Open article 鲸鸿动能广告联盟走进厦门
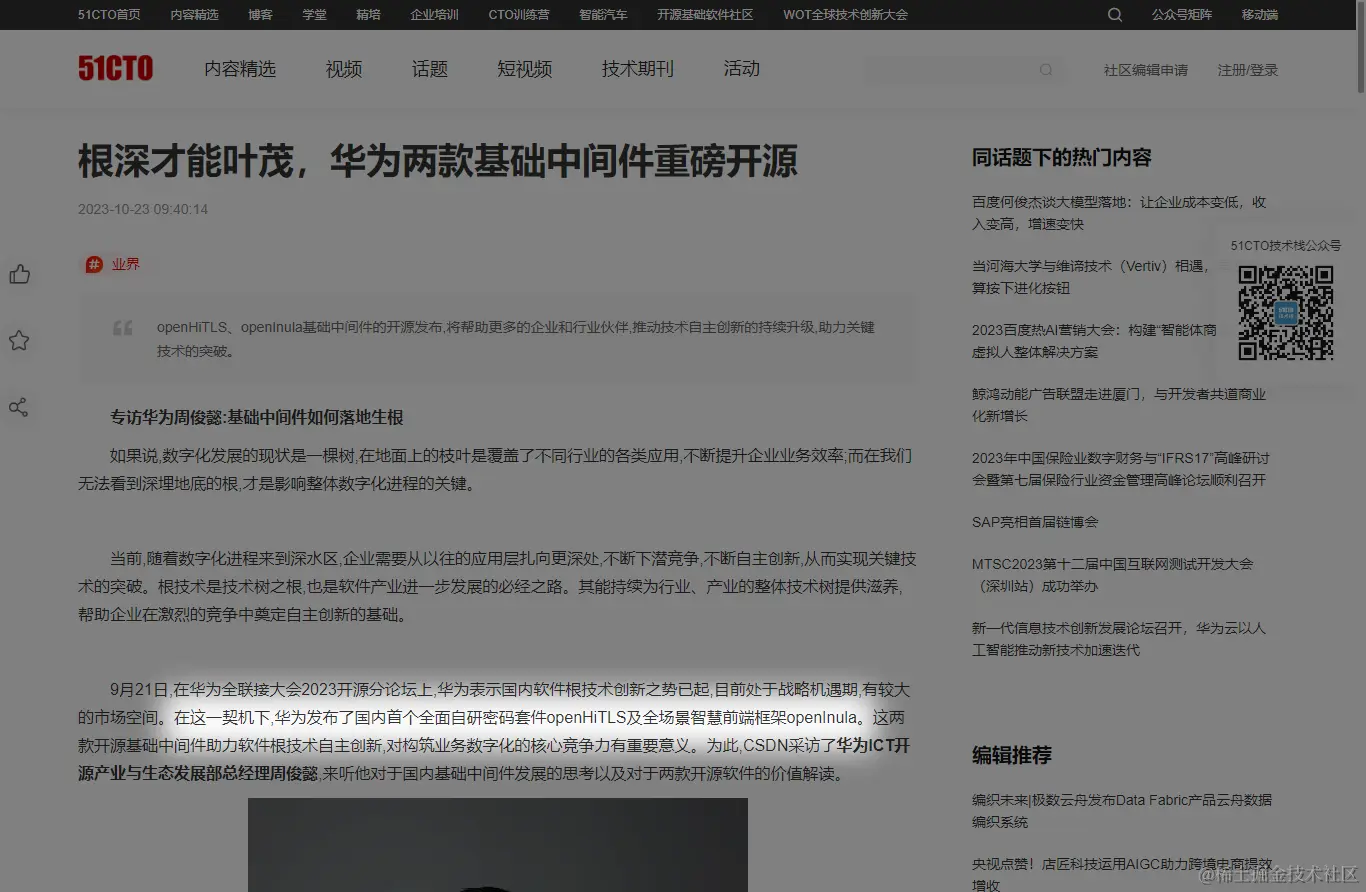This screenshot has height=892, width=1366. pos(1119,405)
